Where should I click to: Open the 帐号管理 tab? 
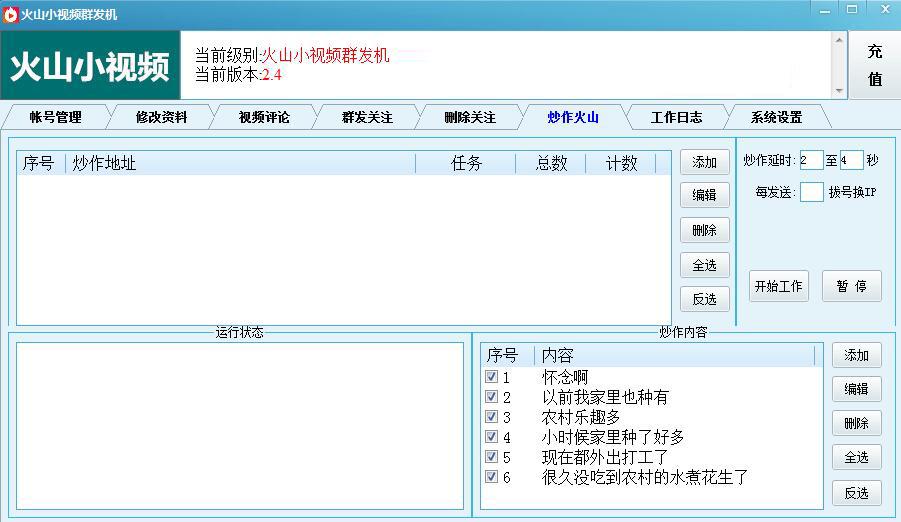point(56,117)
